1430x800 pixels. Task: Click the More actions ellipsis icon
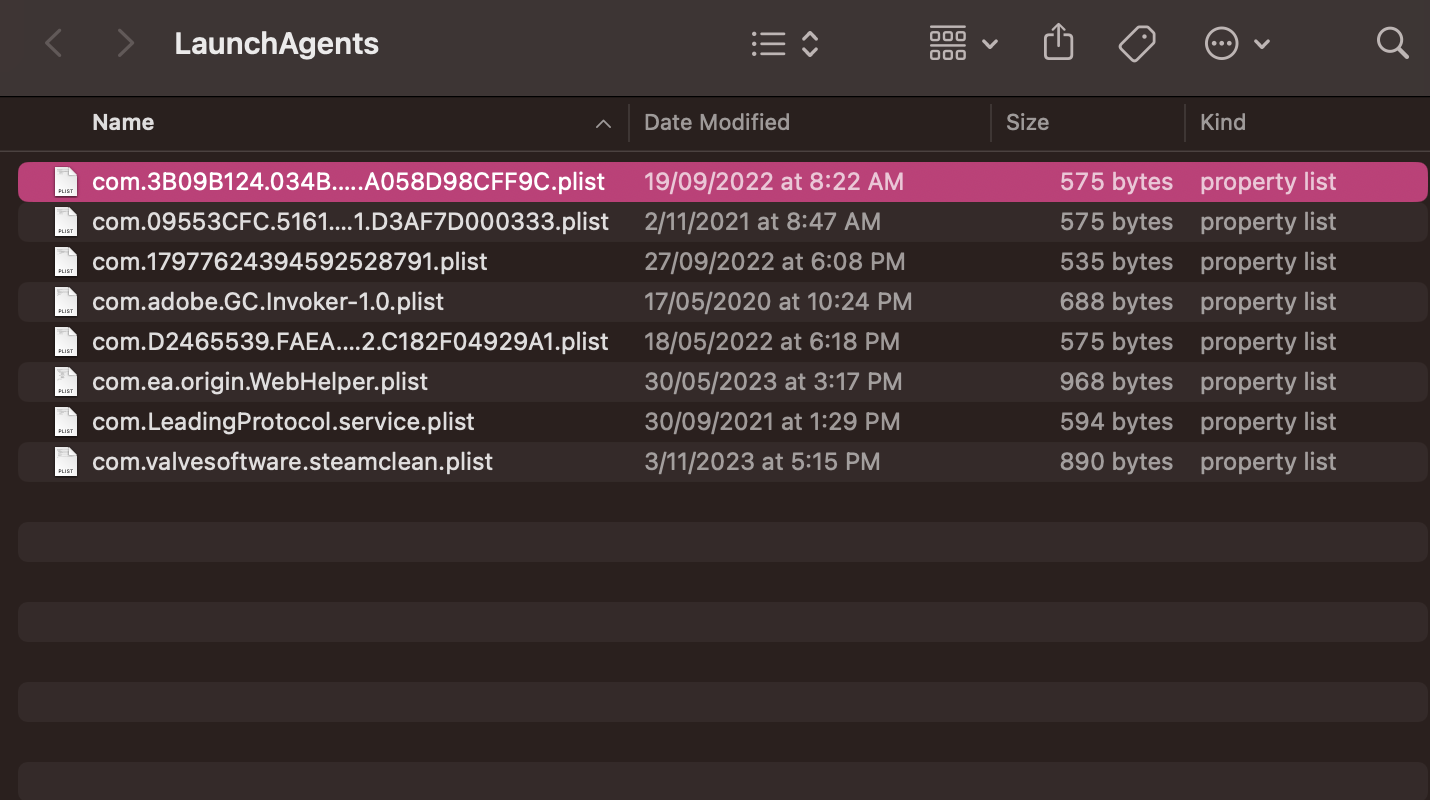pyautogui.click(x=1221, y=43)
